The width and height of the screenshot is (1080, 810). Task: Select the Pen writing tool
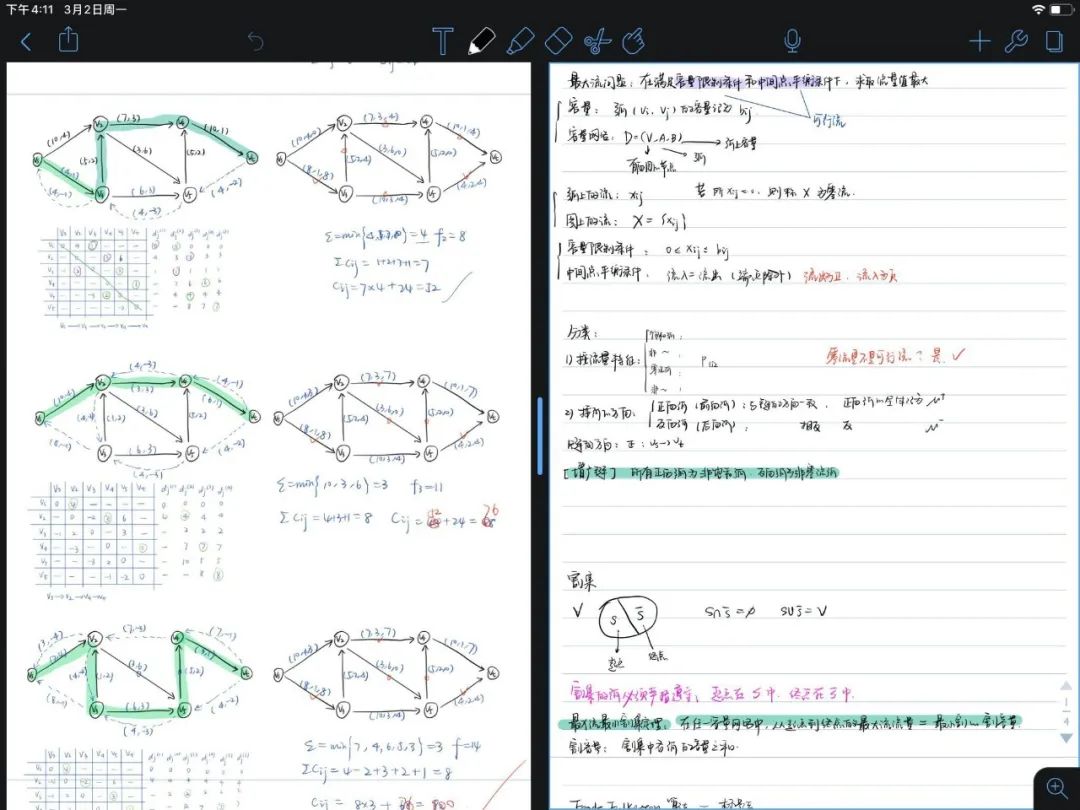coord(481,41)
